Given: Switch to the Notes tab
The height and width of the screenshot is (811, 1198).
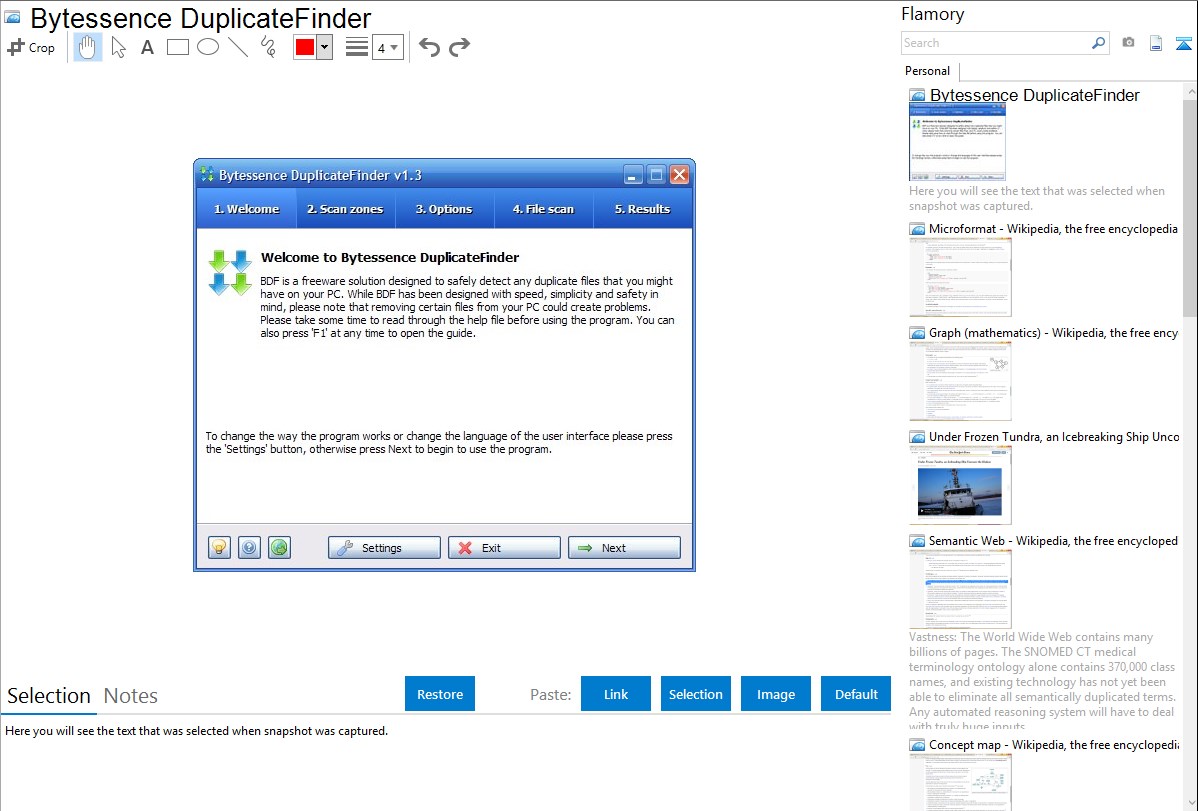Looking at the screenshot, I should click(131, 696).
